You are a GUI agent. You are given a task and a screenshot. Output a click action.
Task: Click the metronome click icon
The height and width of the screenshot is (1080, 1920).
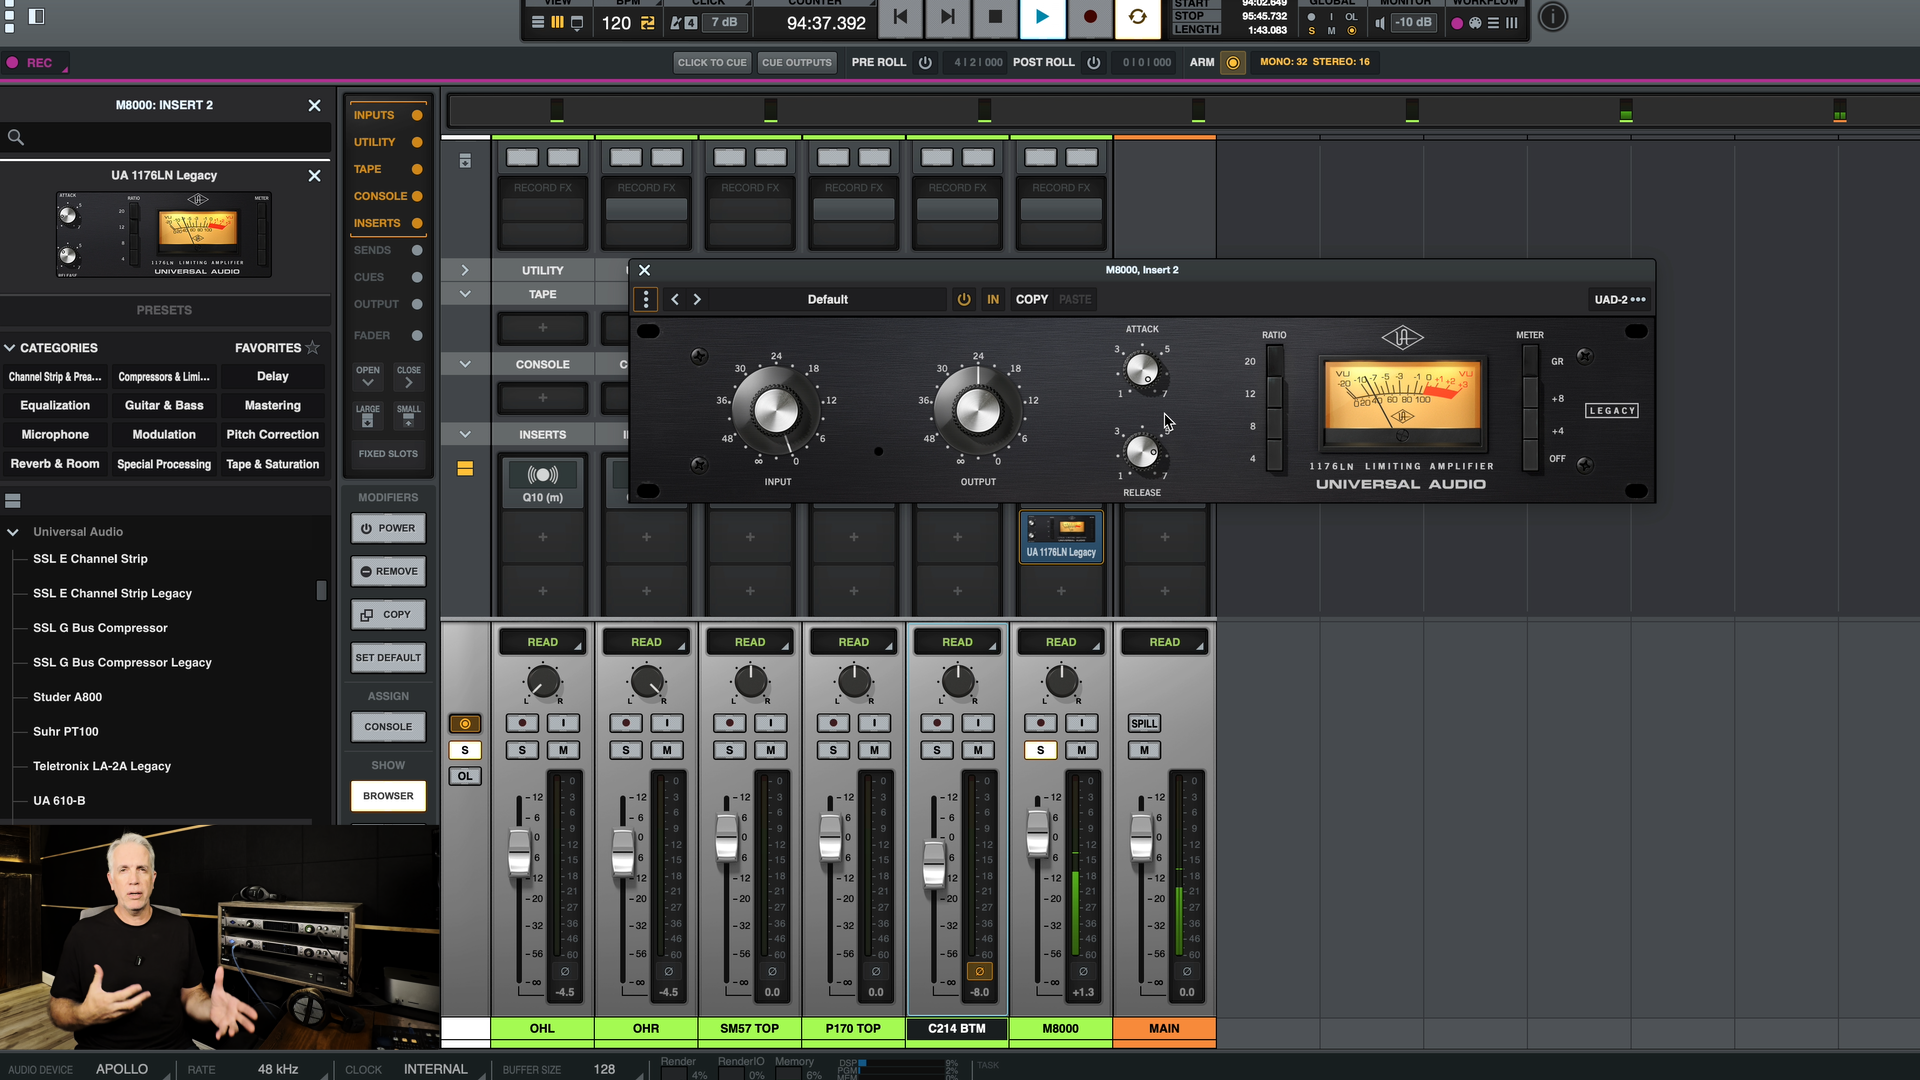point(677,23)
